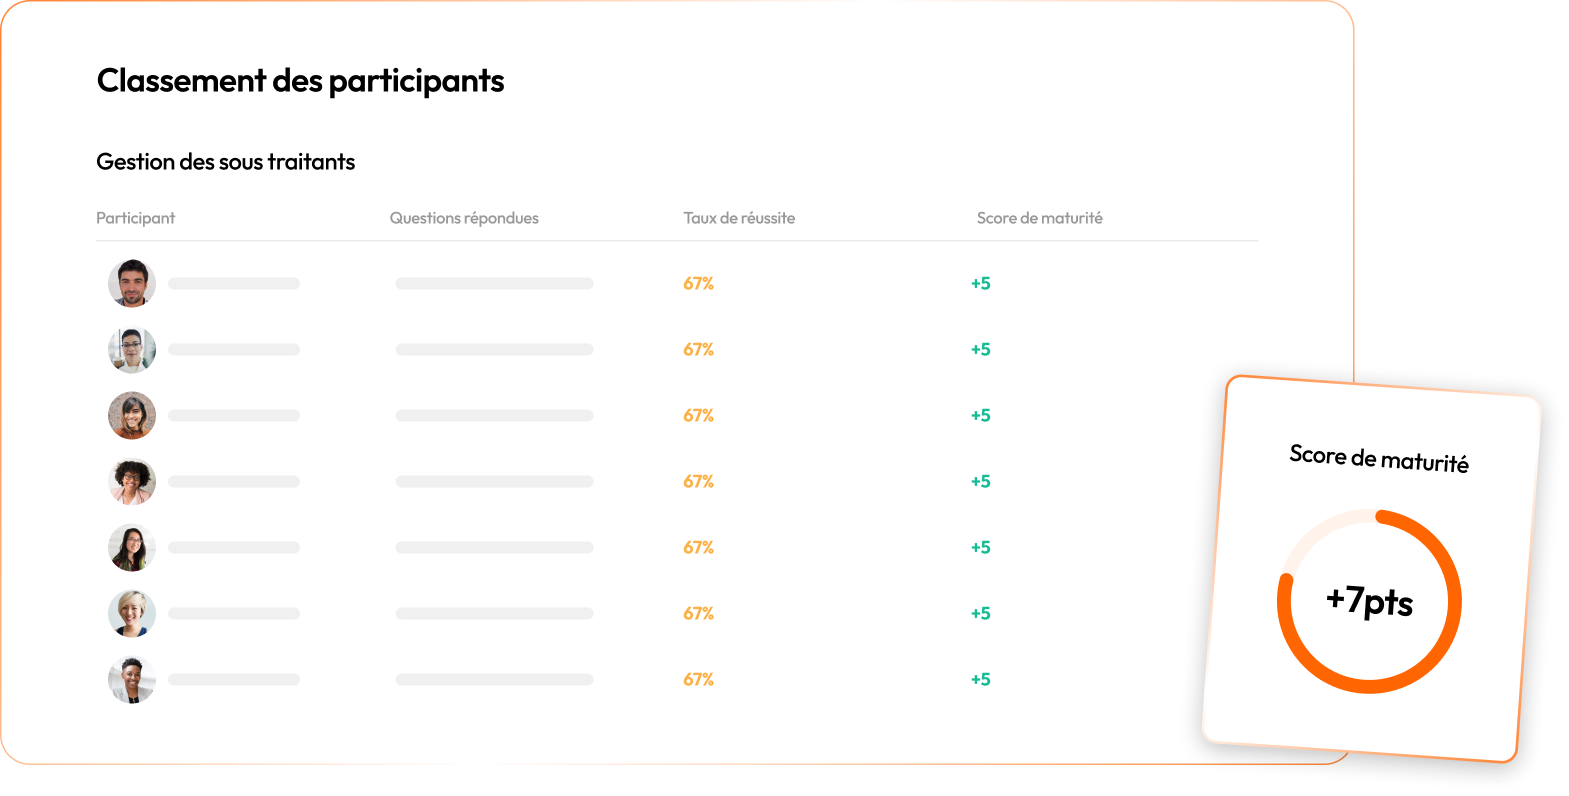
Task: Sort by Taux de réussite column header
Action: tap(739, 218)
